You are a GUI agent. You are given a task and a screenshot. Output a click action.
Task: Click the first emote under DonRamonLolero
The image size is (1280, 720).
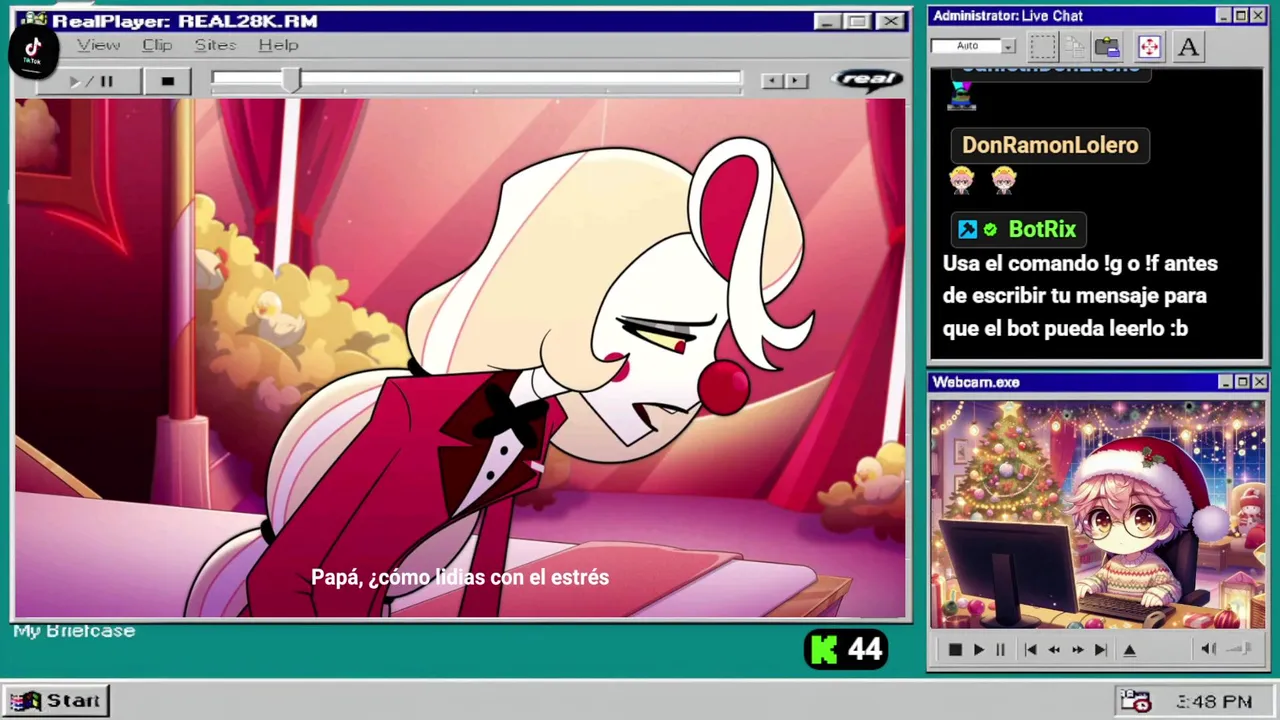pos(962,180)
